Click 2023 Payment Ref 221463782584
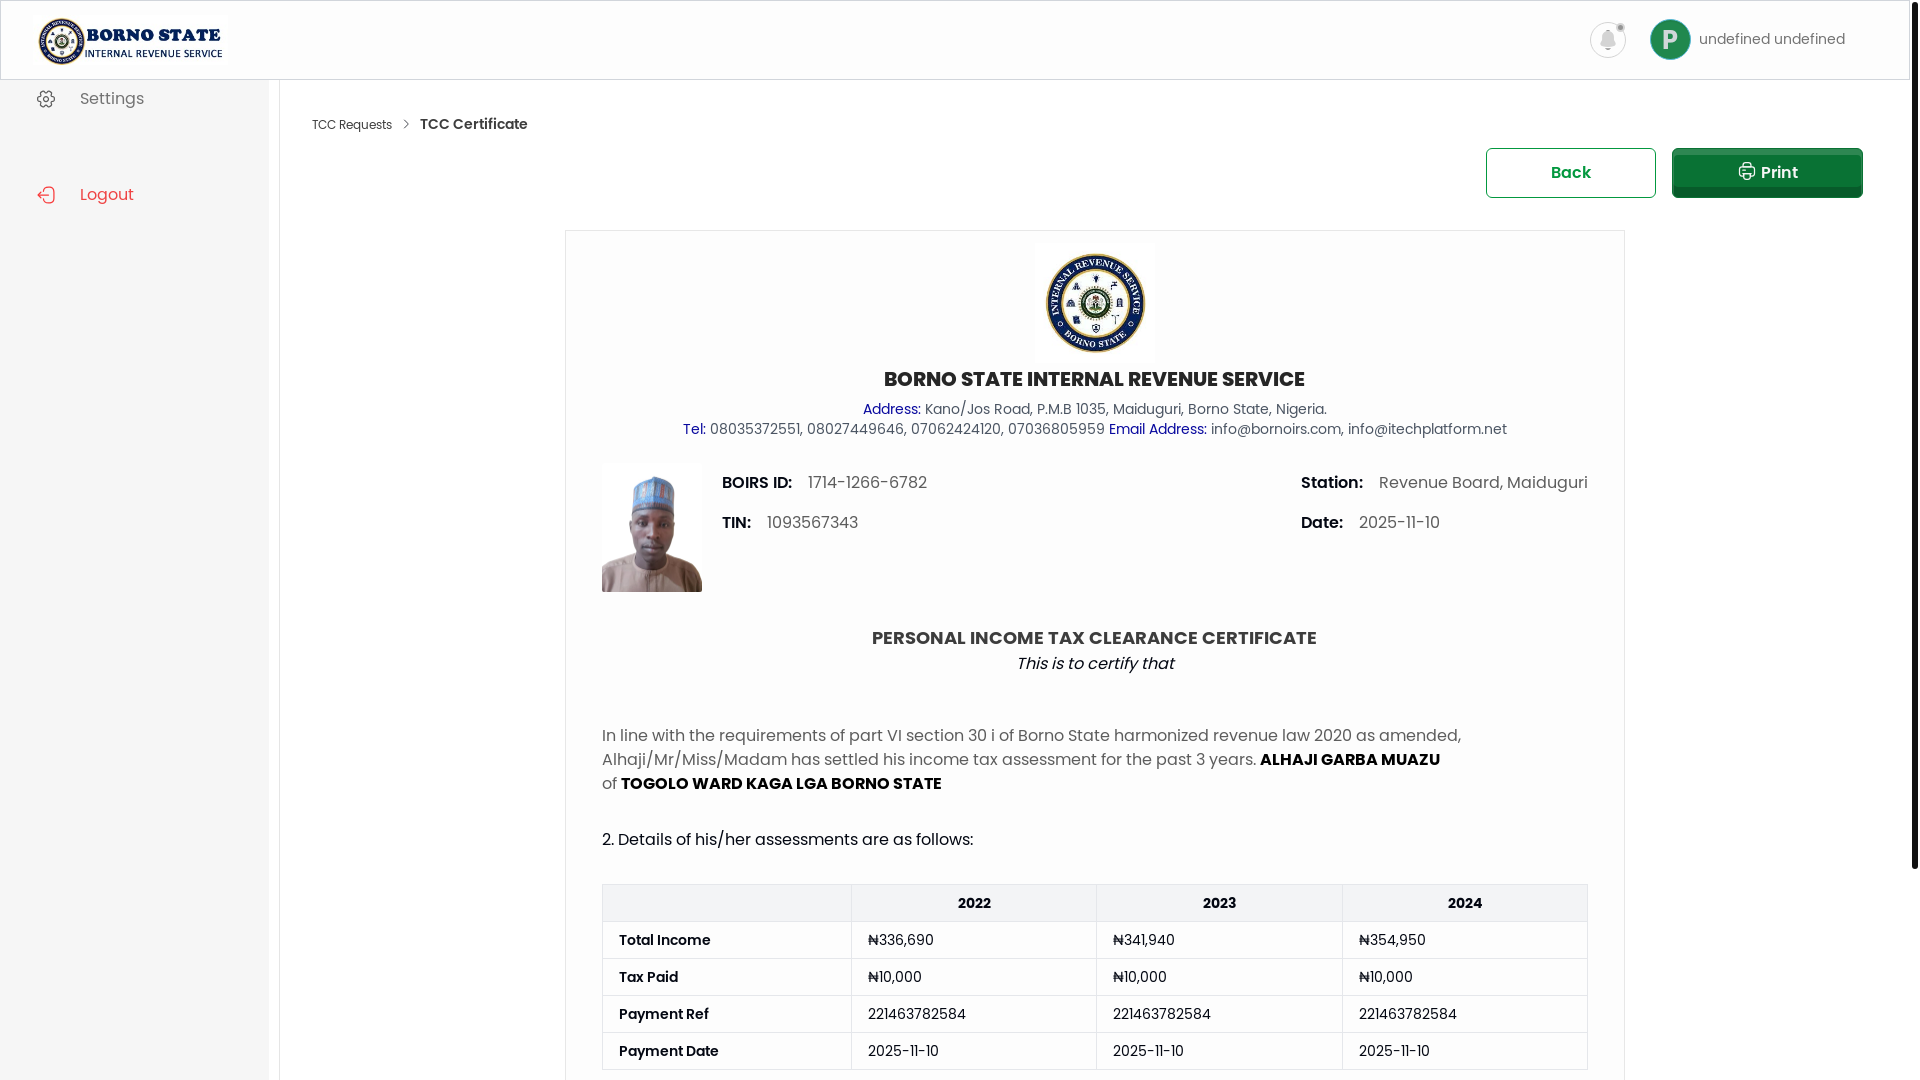Screen dimensions: 1920x1080 pos(1162,1014)
